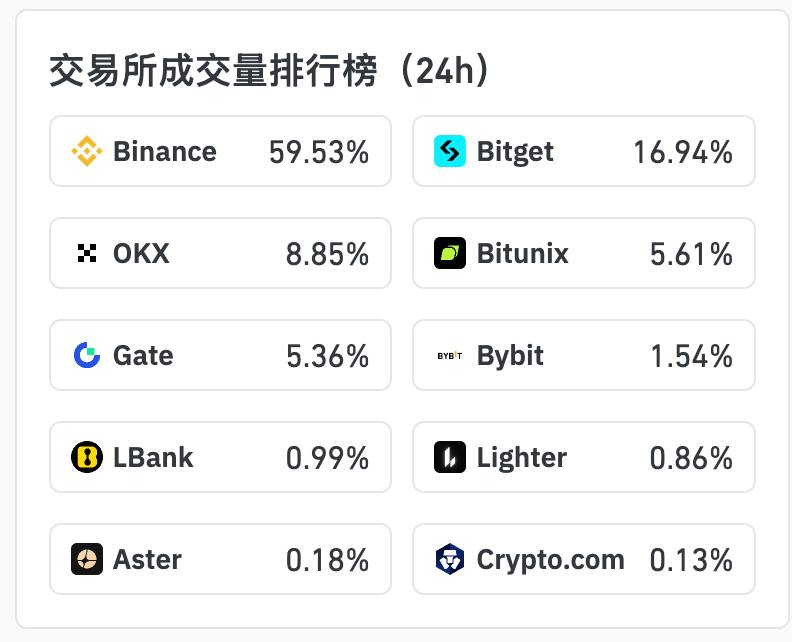Click Bitget's 16.94% volume share
This screenshot has height=642, width=792.
coord(683,152)
